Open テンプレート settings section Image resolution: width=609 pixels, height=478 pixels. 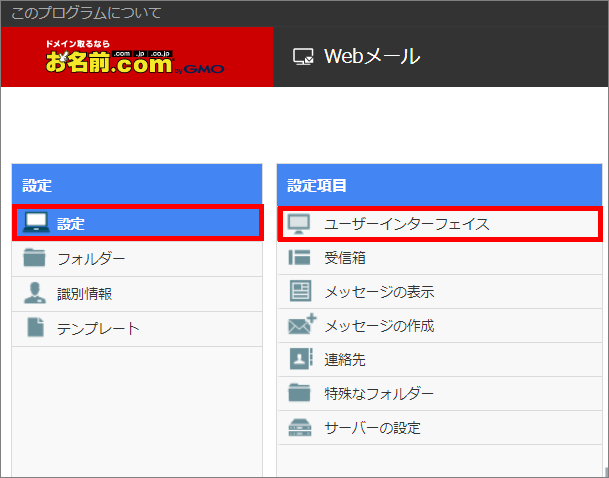[137, 329]
